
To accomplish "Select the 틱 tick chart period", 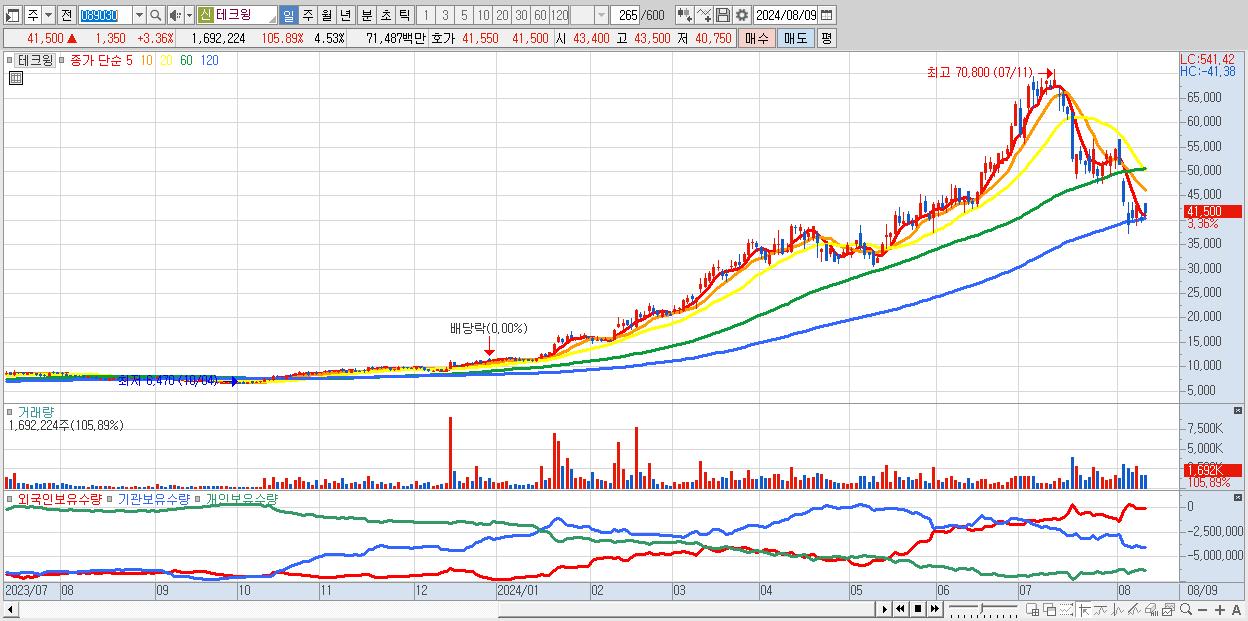I will 404,15.
